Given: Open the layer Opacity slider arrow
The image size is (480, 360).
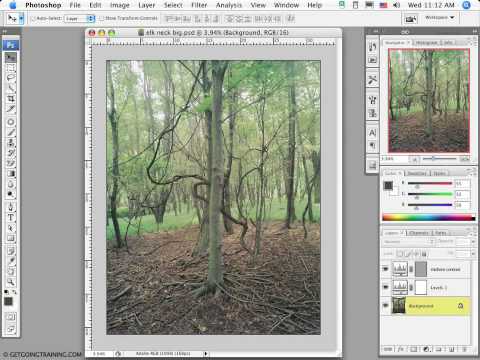Looking at the screenshot, I should point(473,242).
